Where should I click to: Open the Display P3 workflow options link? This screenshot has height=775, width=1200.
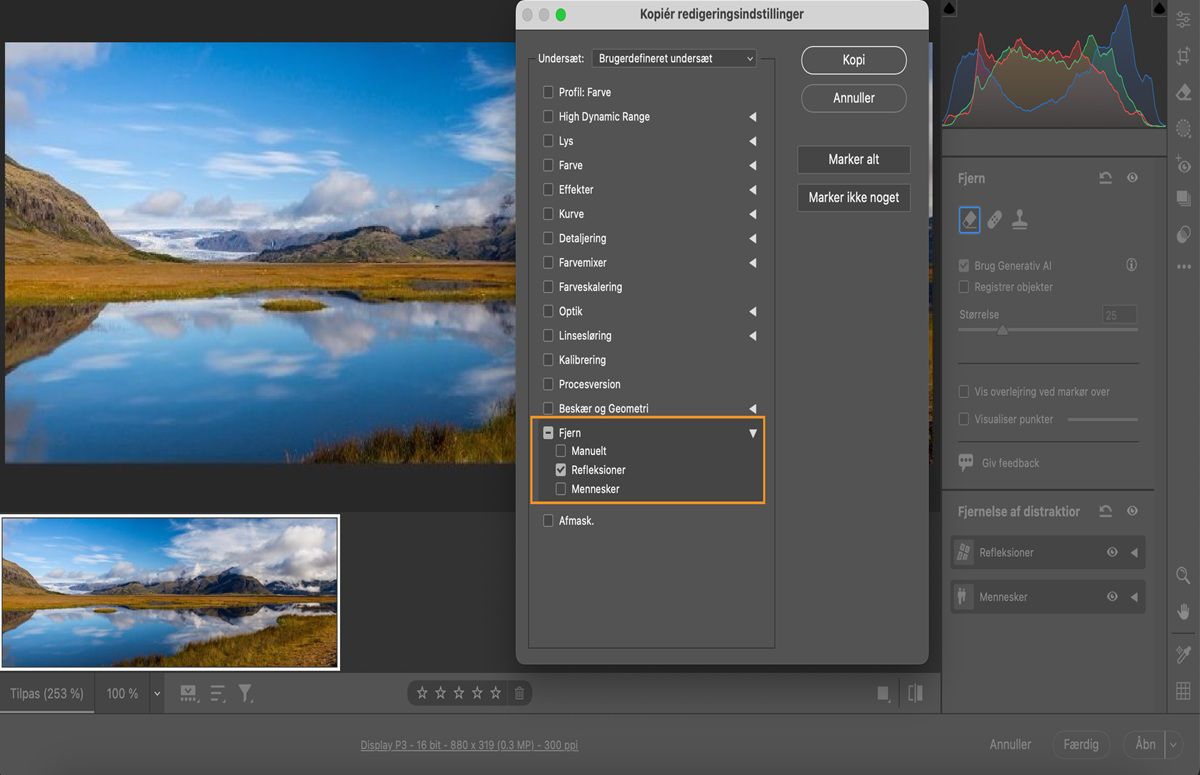coord(469,745)
